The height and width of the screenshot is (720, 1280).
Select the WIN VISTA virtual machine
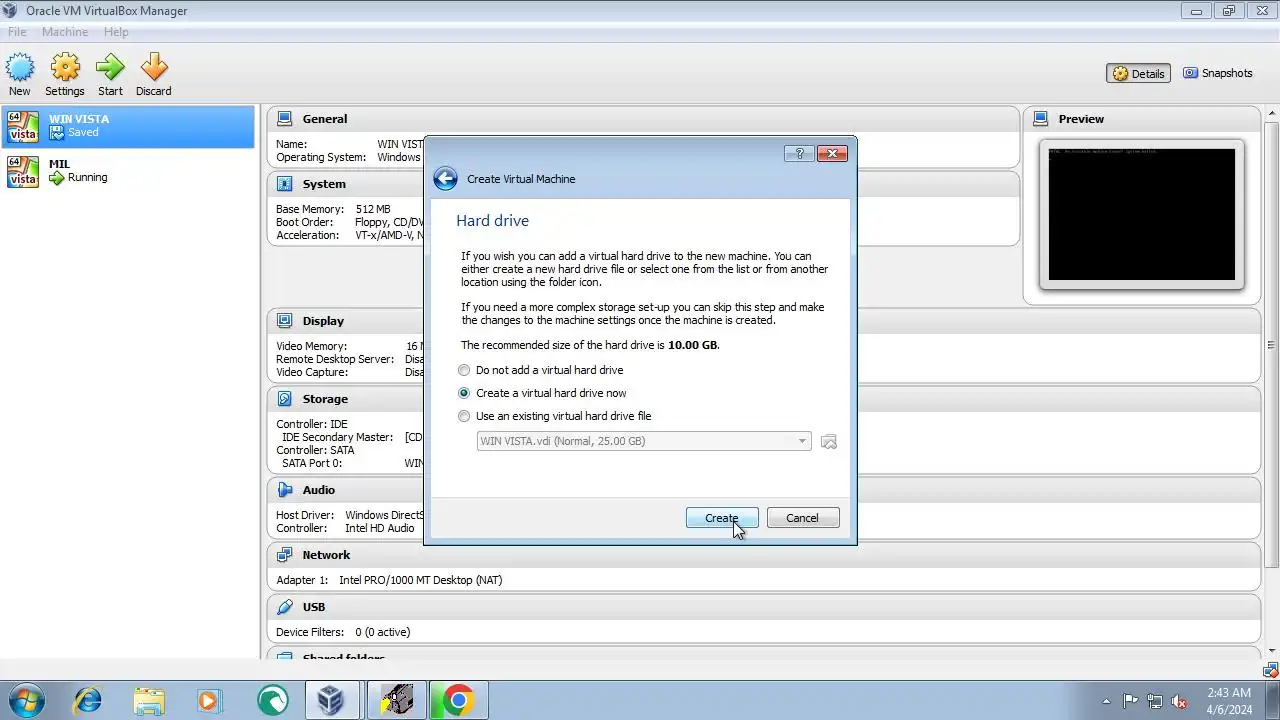point(128,126)
